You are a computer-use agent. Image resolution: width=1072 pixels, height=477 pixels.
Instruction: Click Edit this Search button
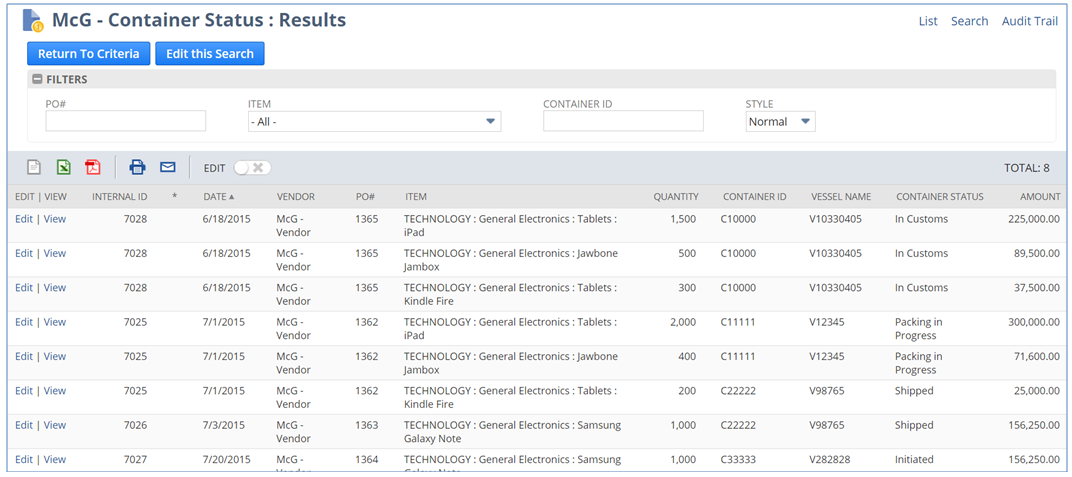point(210,54)
